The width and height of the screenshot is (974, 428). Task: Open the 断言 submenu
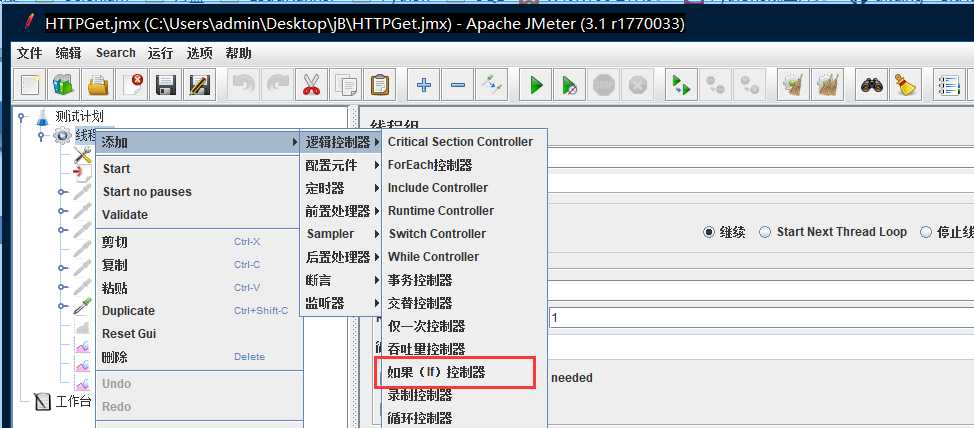(x=342, y=280)
